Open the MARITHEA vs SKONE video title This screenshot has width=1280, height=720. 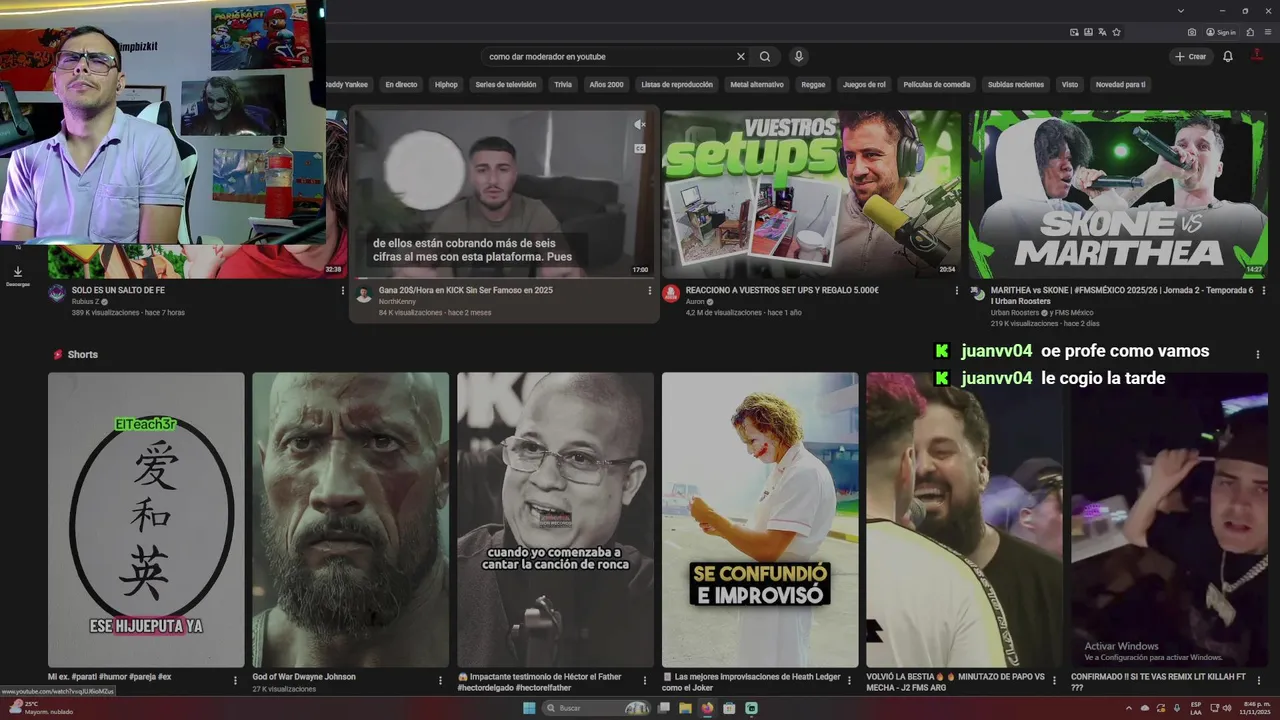coord(1122,295)
